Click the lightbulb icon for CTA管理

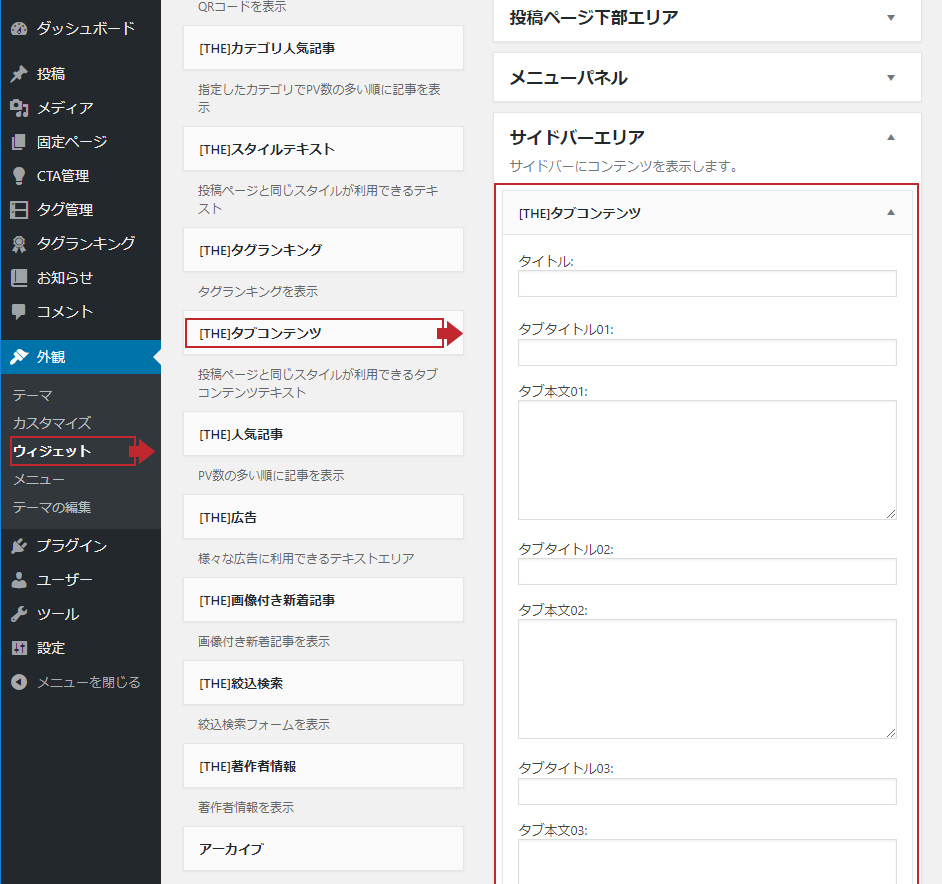19,176
